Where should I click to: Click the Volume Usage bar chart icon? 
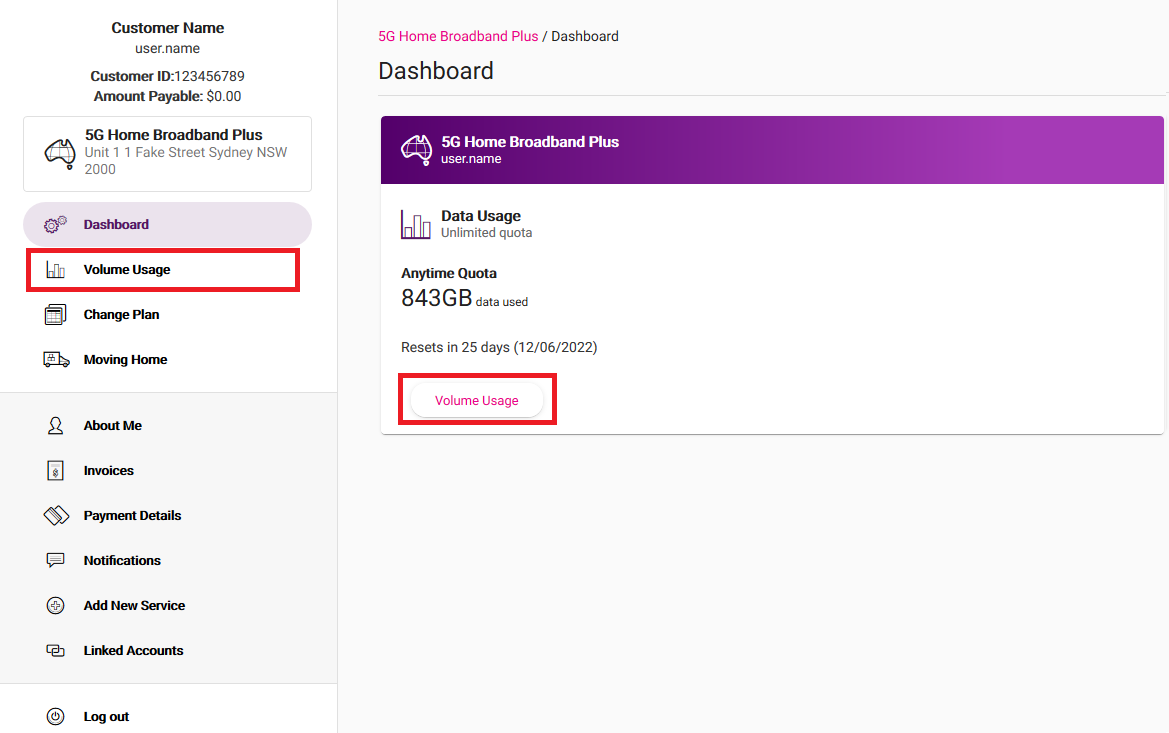55,270
